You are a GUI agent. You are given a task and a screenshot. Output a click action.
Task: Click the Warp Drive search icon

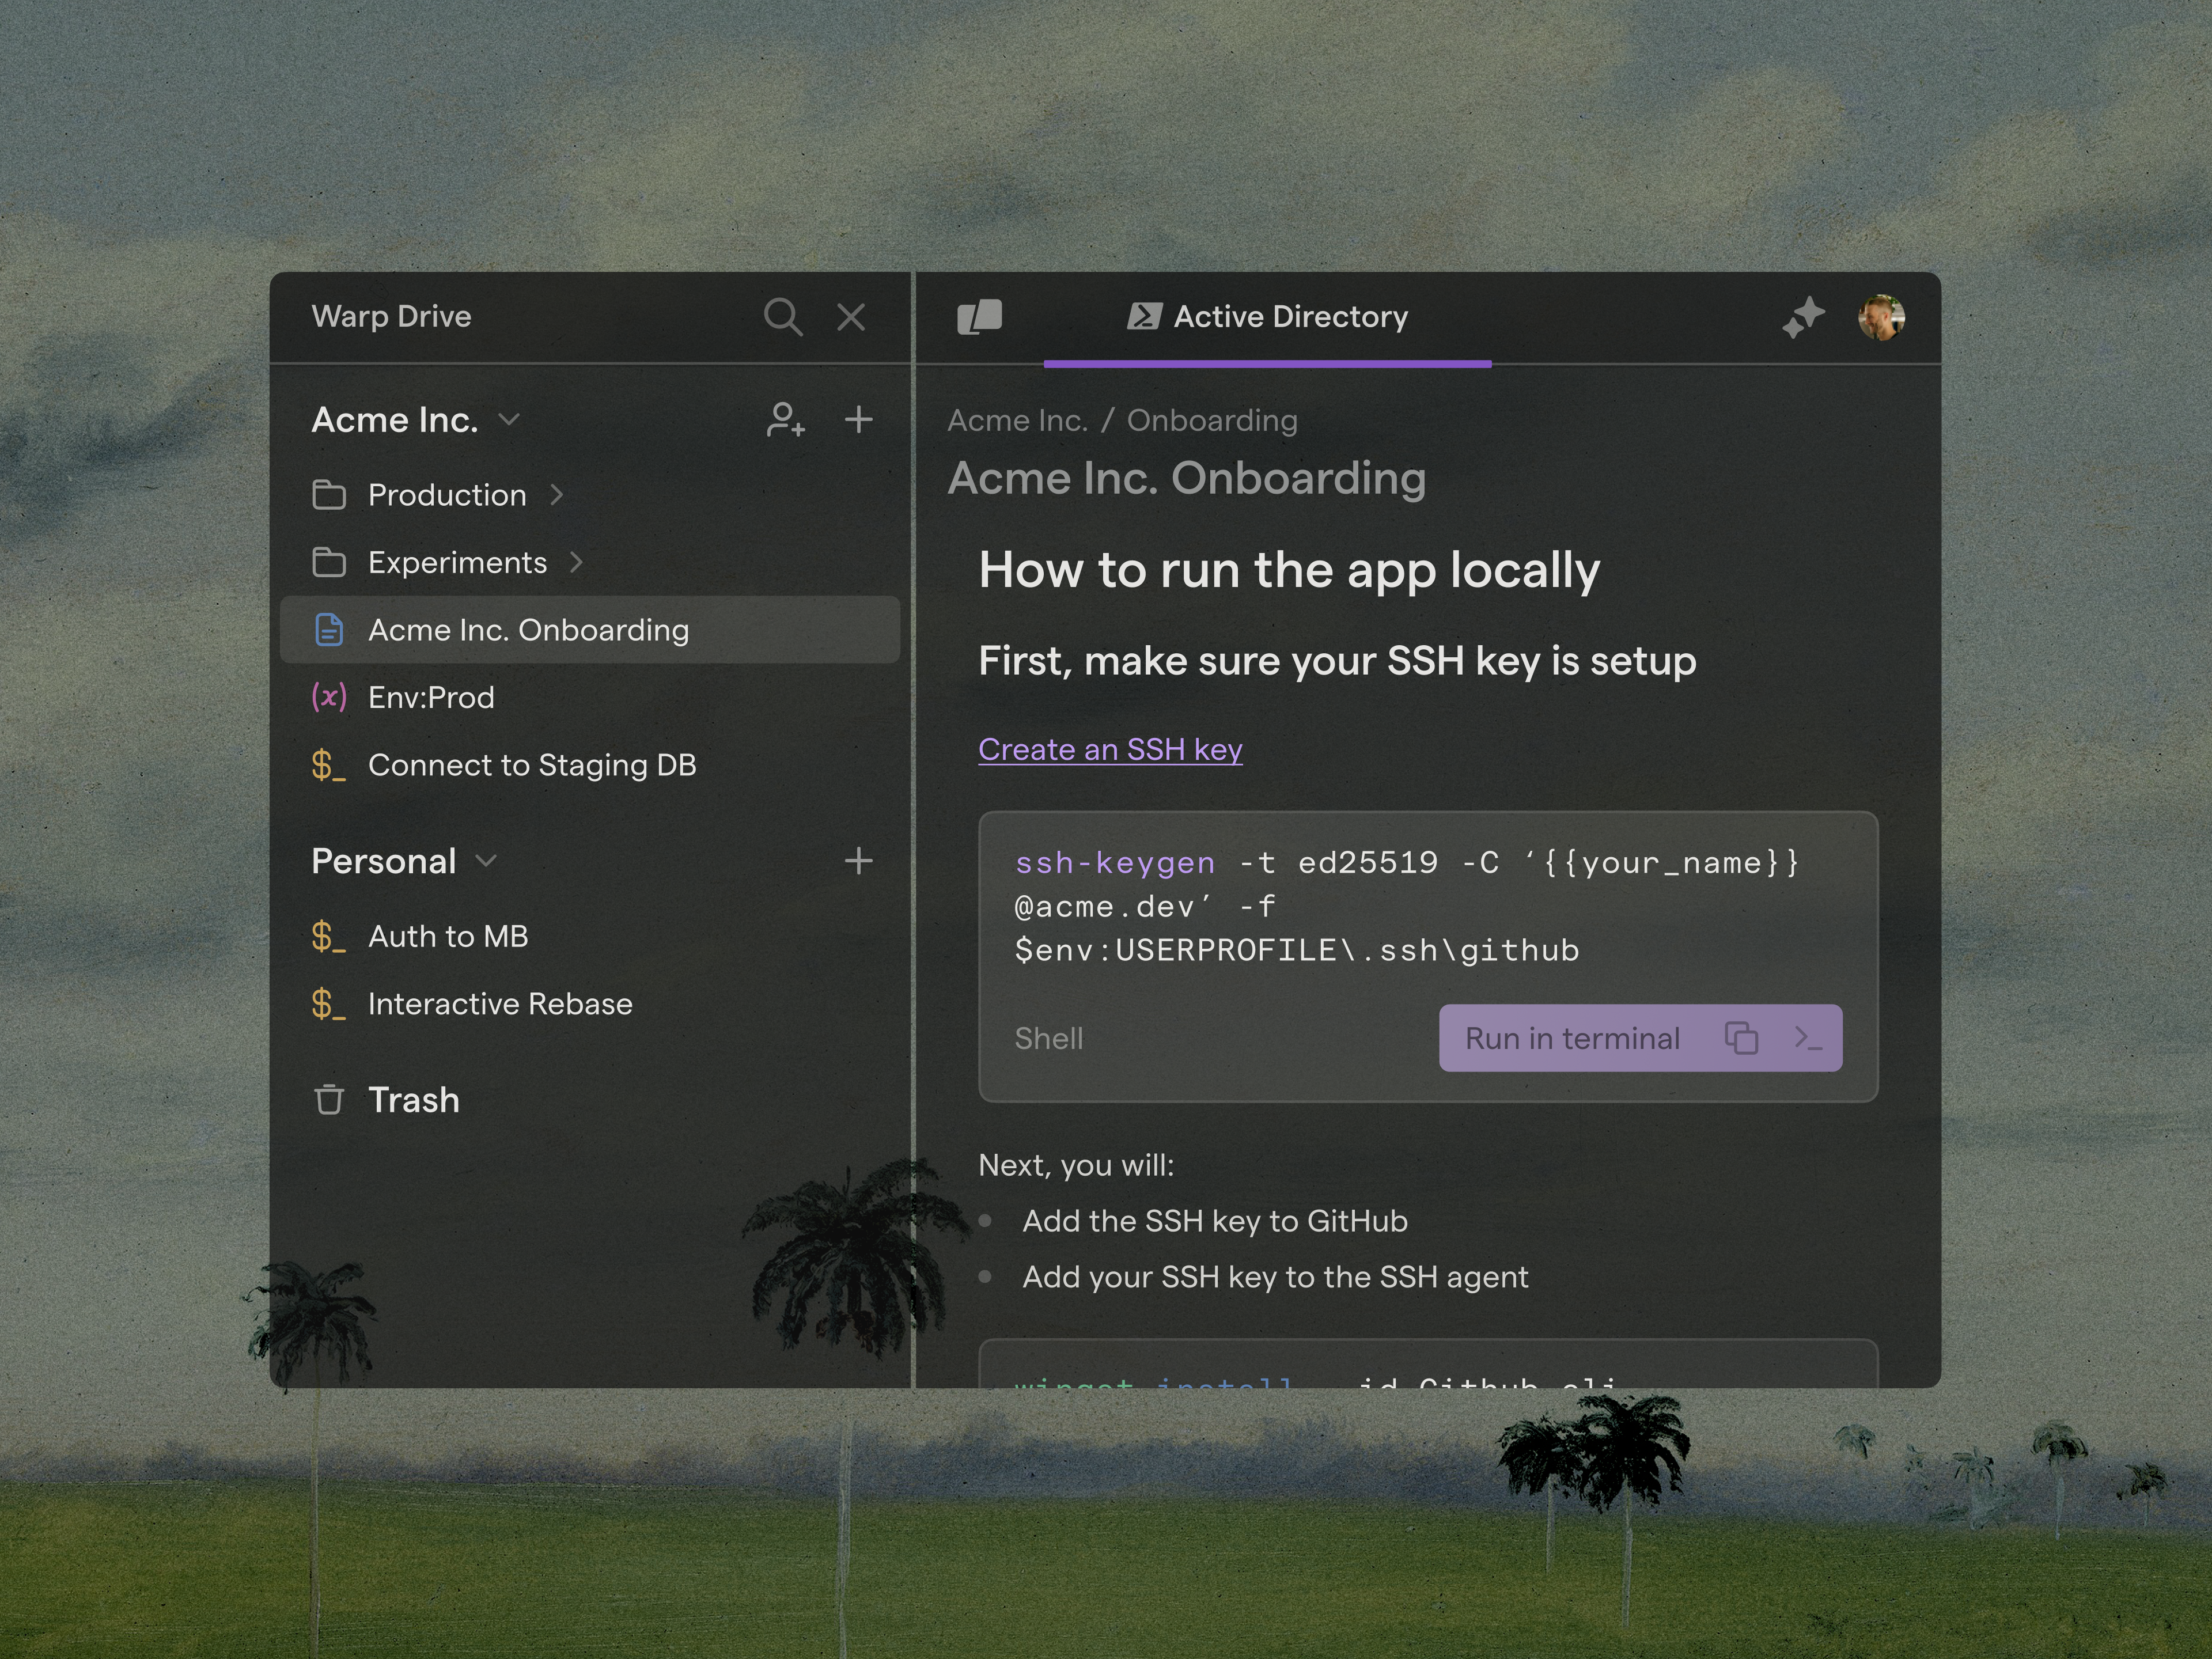pos(782,317)
